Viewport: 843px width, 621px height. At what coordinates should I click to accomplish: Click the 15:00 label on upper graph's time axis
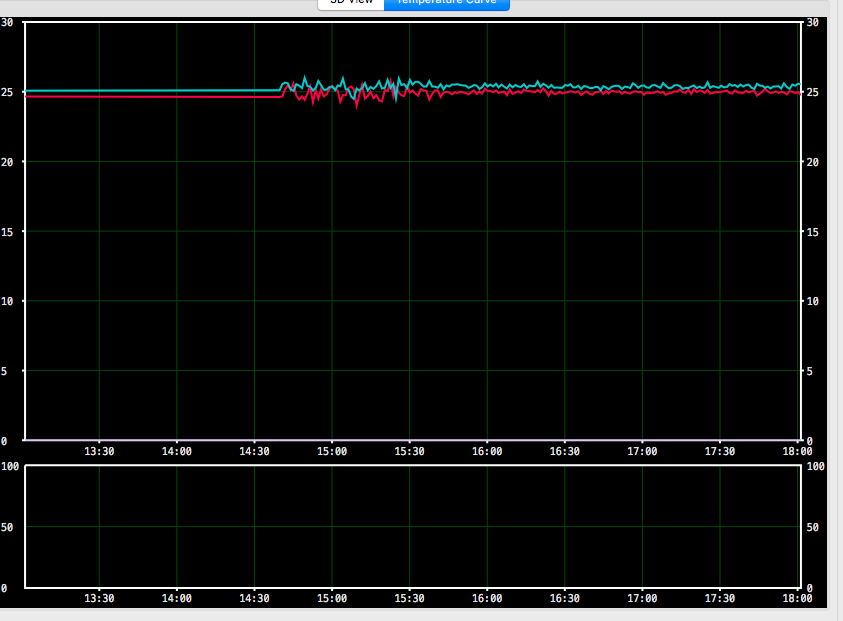tap(332, 451)
